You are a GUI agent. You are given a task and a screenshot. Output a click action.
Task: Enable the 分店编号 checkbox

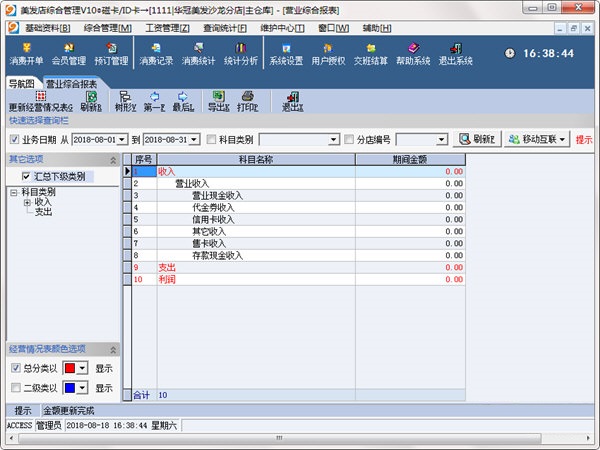[349, 139]
